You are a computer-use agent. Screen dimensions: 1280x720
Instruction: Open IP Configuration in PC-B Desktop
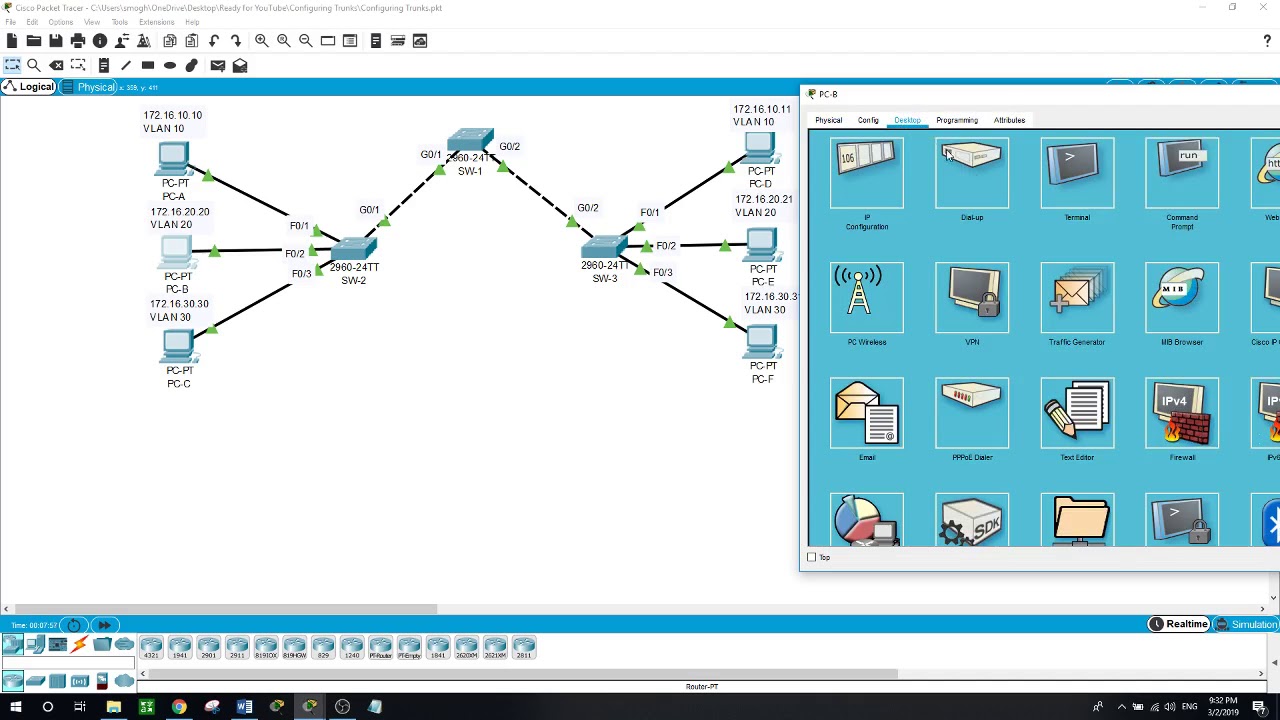(x=867, y=173)
